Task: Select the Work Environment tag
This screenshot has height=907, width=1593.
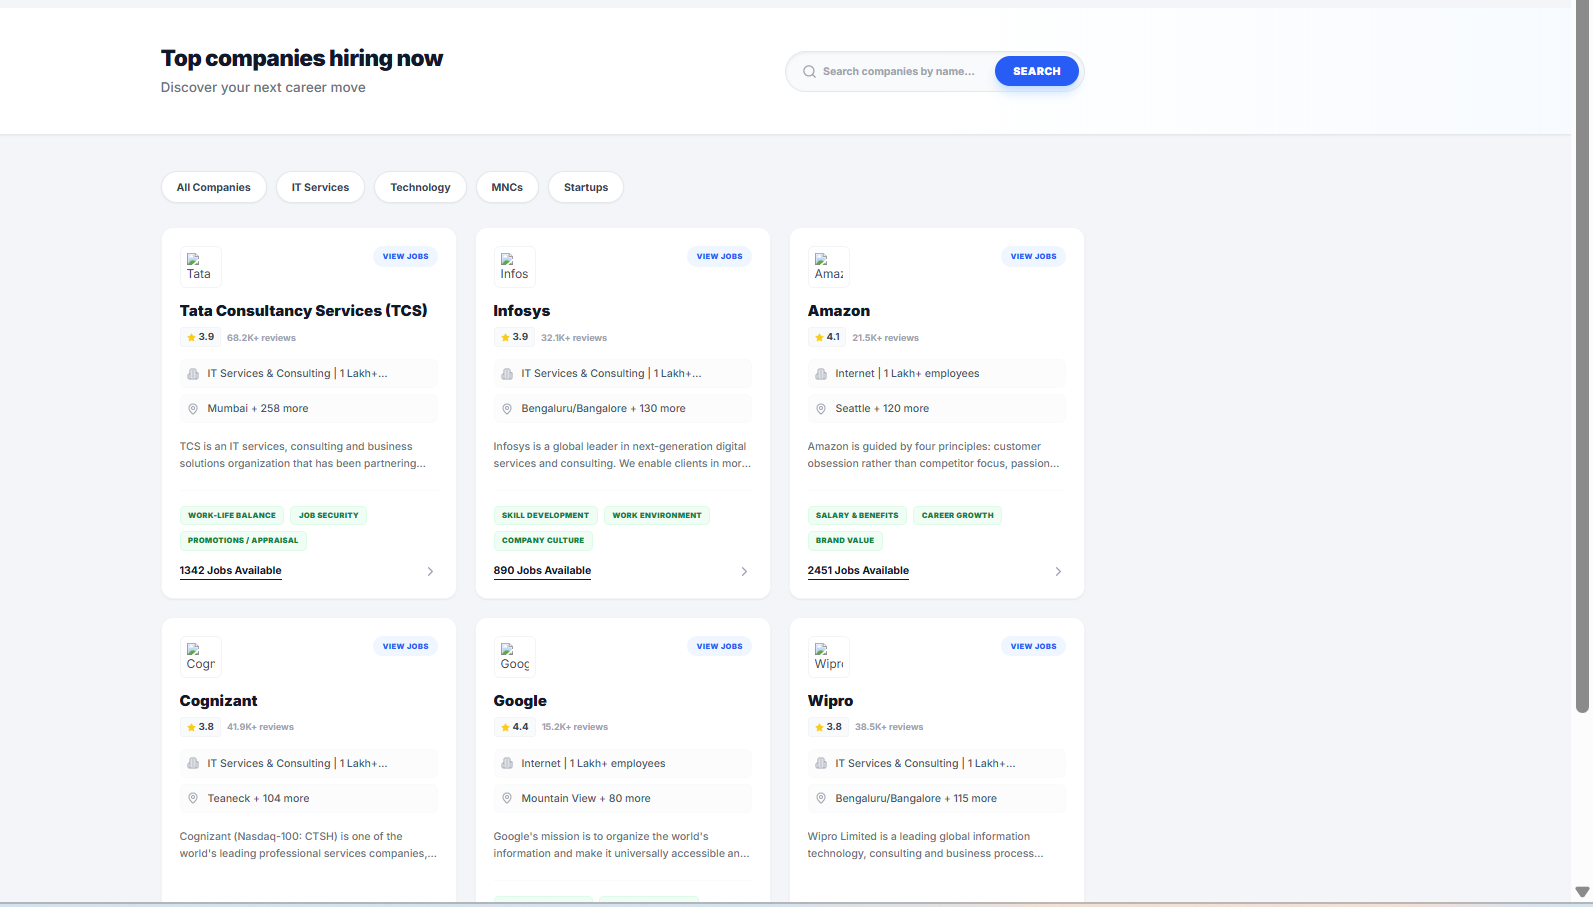Action: pos(657,516)
